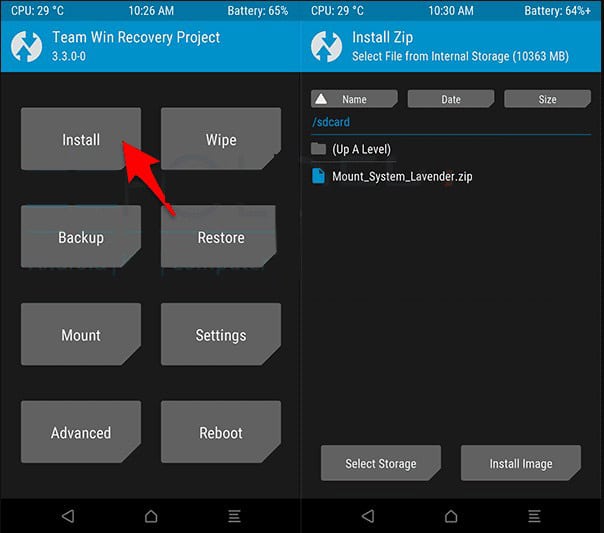Click the 10:30 AM clock text

[451, 10]
